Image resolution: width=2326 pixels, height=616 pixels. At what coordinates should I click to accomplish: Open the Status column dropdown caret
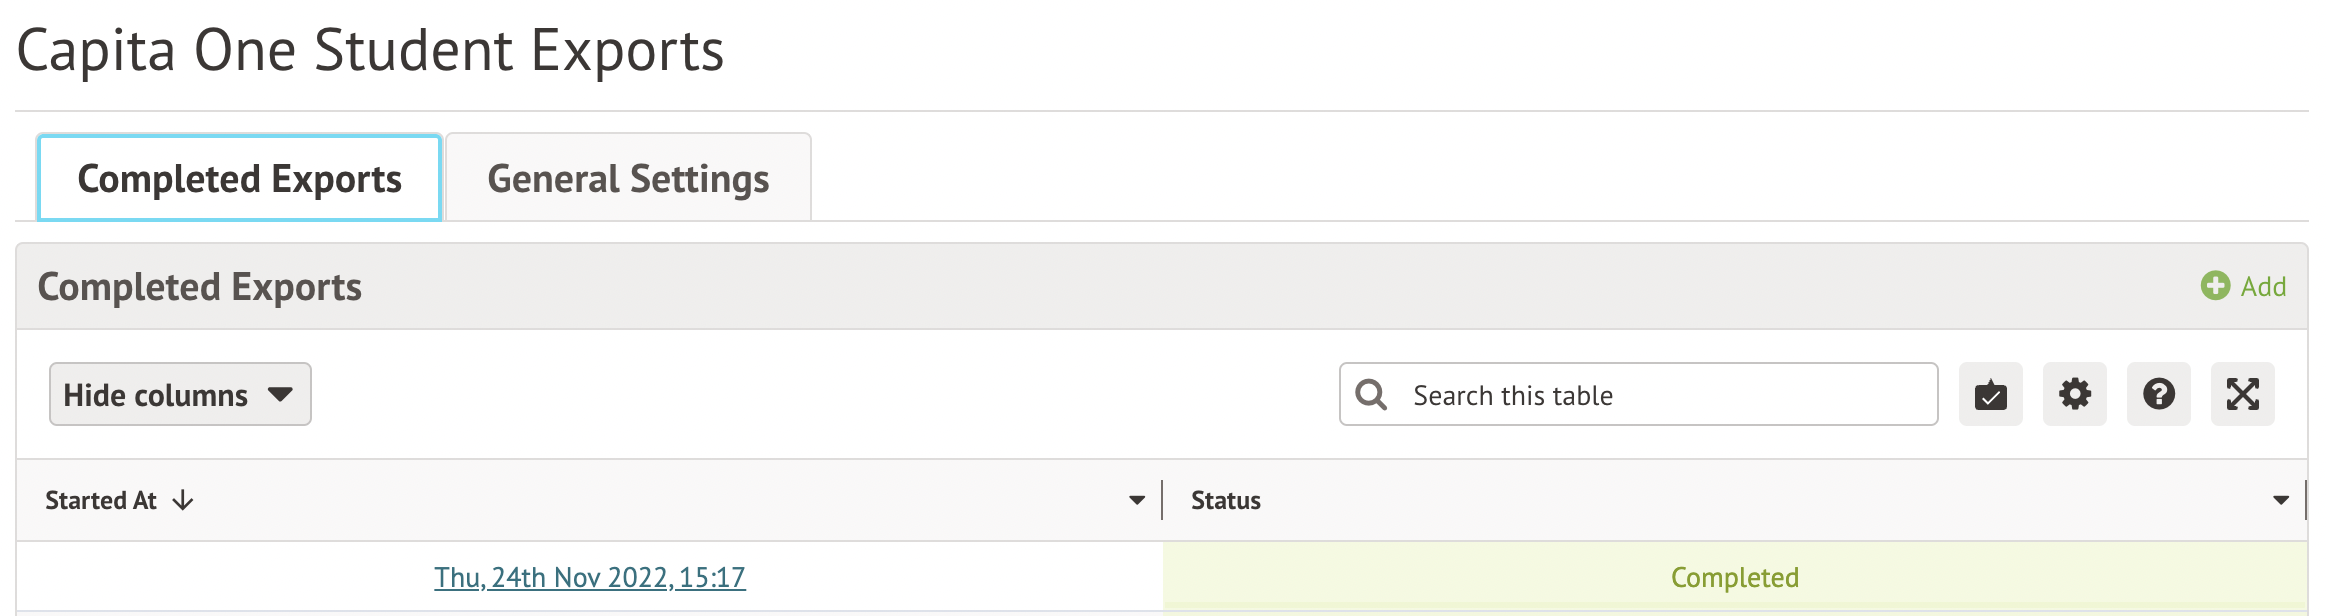click(2281, 500)
